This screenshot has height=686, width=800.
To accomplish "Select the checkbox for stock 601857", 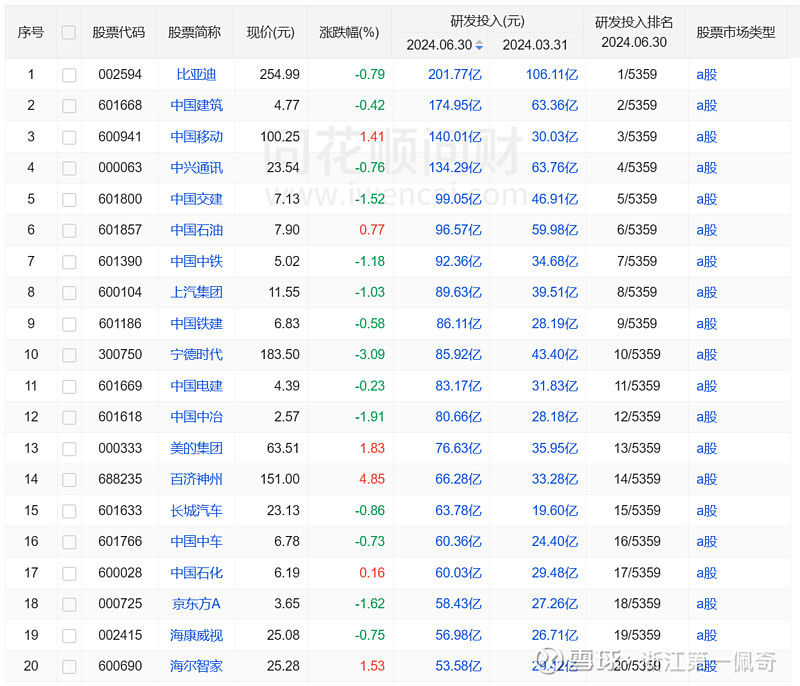I will pyautogui.click(x=69, y=231).
